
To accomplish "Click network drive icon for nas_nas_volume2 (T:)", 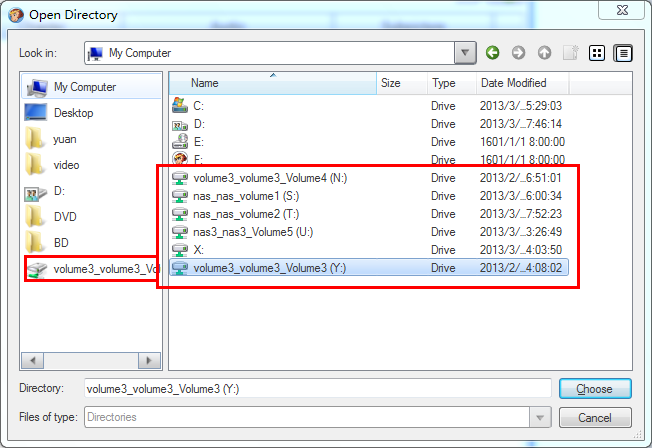I will (x=180, y=214).
